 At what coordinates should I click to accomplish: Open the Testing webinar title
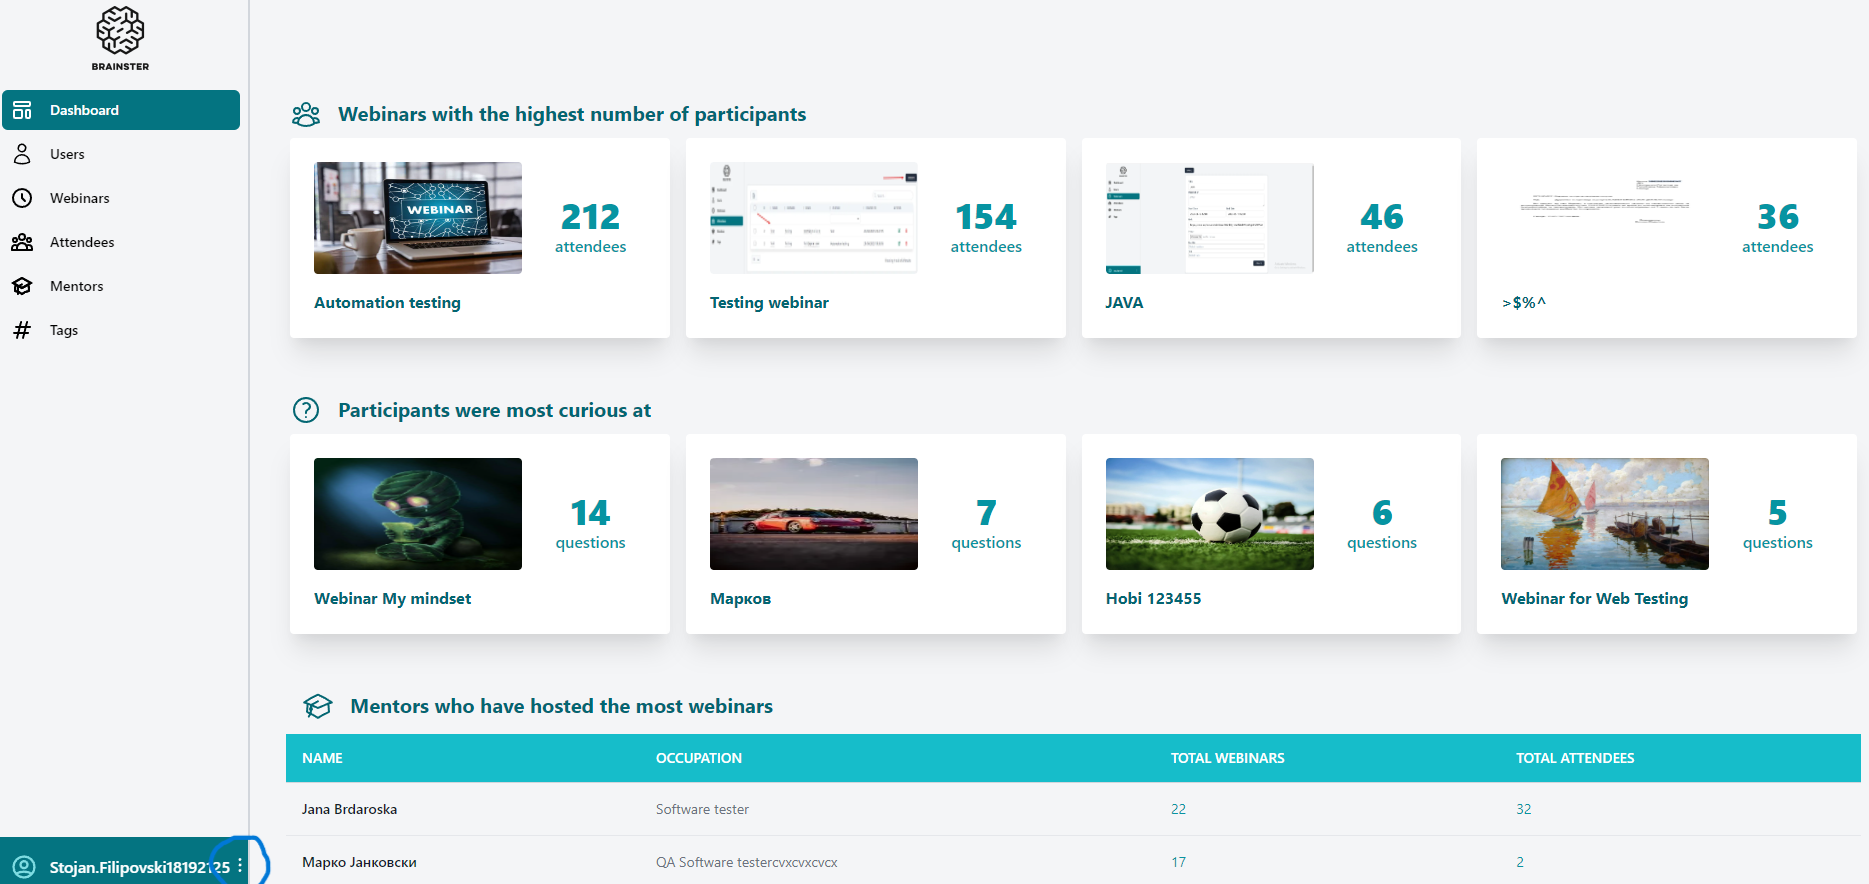(769, 303)
